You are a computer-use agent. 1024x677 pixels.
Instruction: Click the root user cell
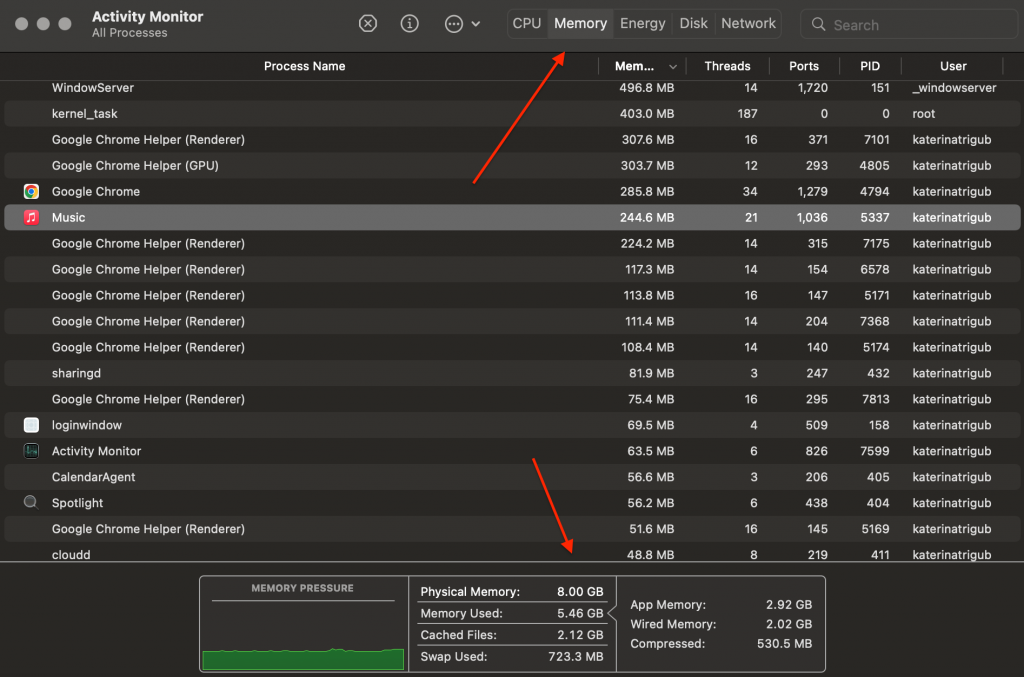[923, 114]
